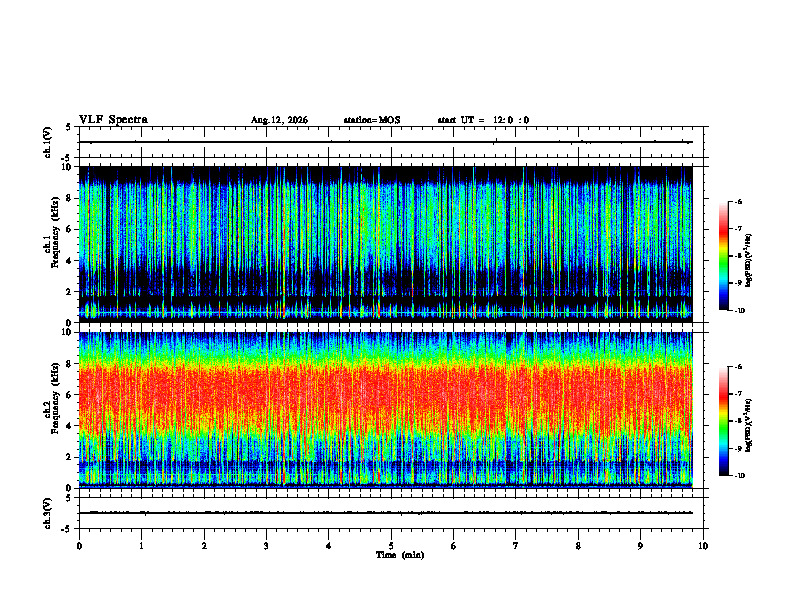Select the ch.1 "Frequency (kHz)" axis label
792x612 pixels.
click(55, 232)
